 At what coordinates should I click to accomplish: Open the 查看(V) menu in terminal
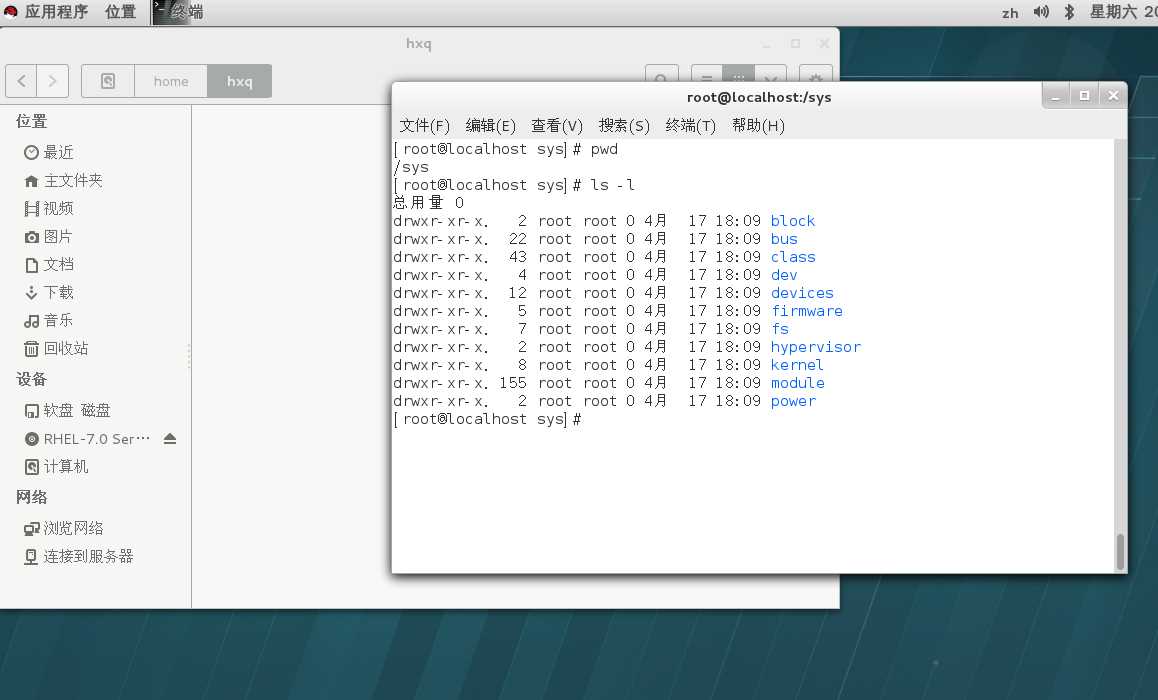[x=557, y=126]
